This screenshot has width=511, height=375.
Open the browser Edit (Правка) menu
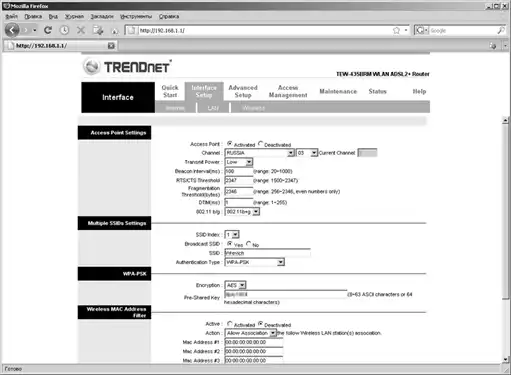[33, 16]
